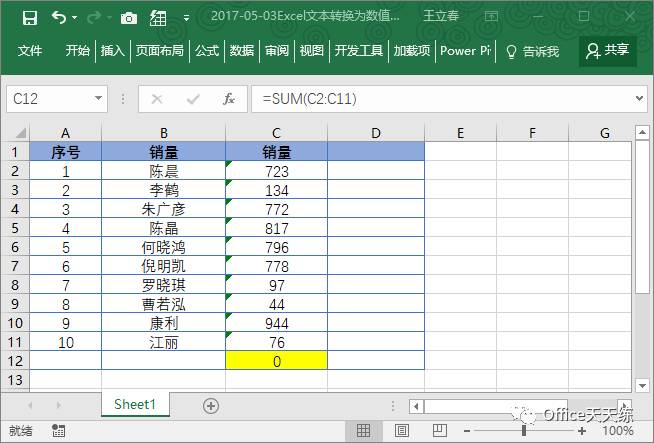Click the macro recording status bar icon
Viewport: 654px width, 443px height.
pyautogui.click(x=58, y=431)
